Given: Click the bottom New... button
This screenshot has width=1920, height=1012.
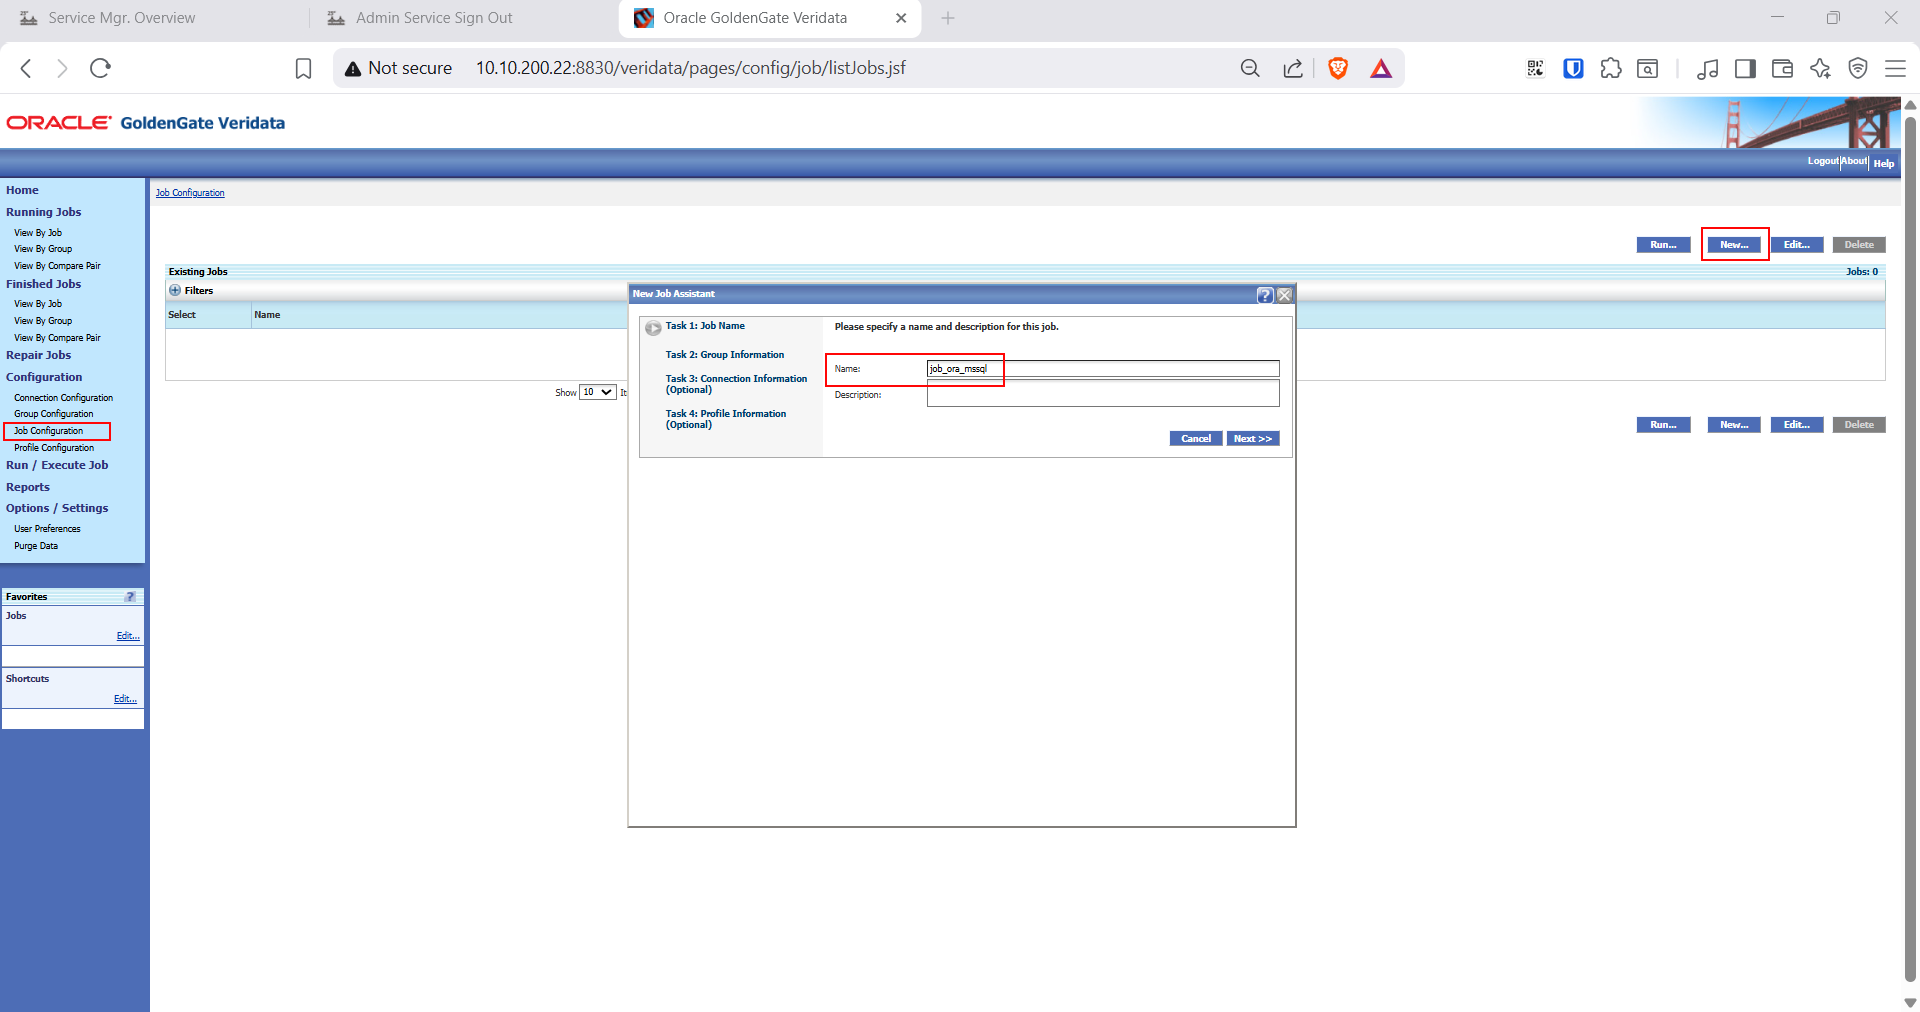Looking at the screenshot, I should (x=1734, y=425).
